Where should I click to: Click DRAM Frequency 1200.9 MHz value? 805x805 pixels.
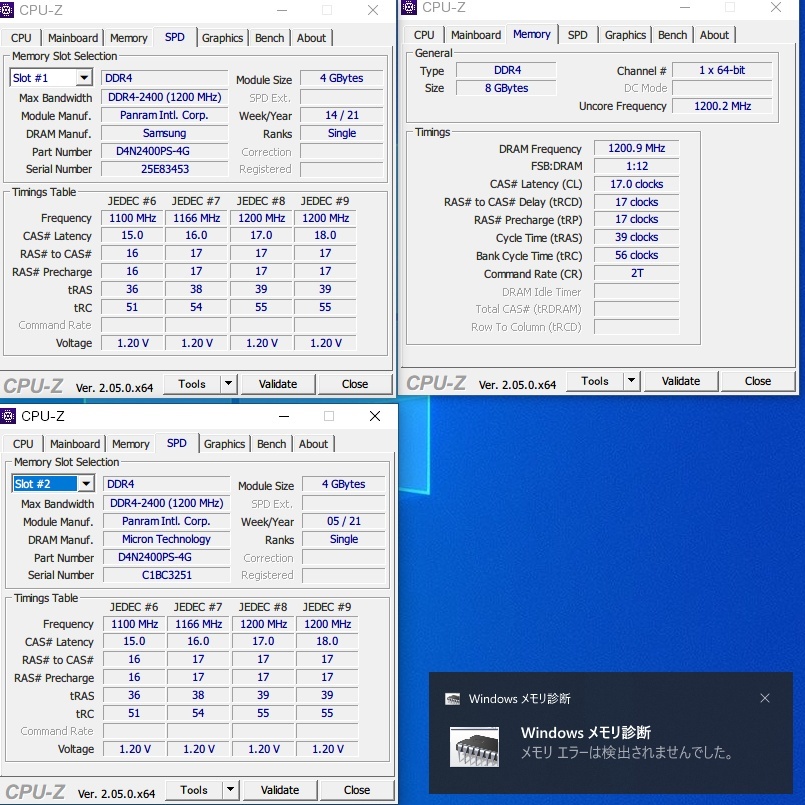coord(637,148)
